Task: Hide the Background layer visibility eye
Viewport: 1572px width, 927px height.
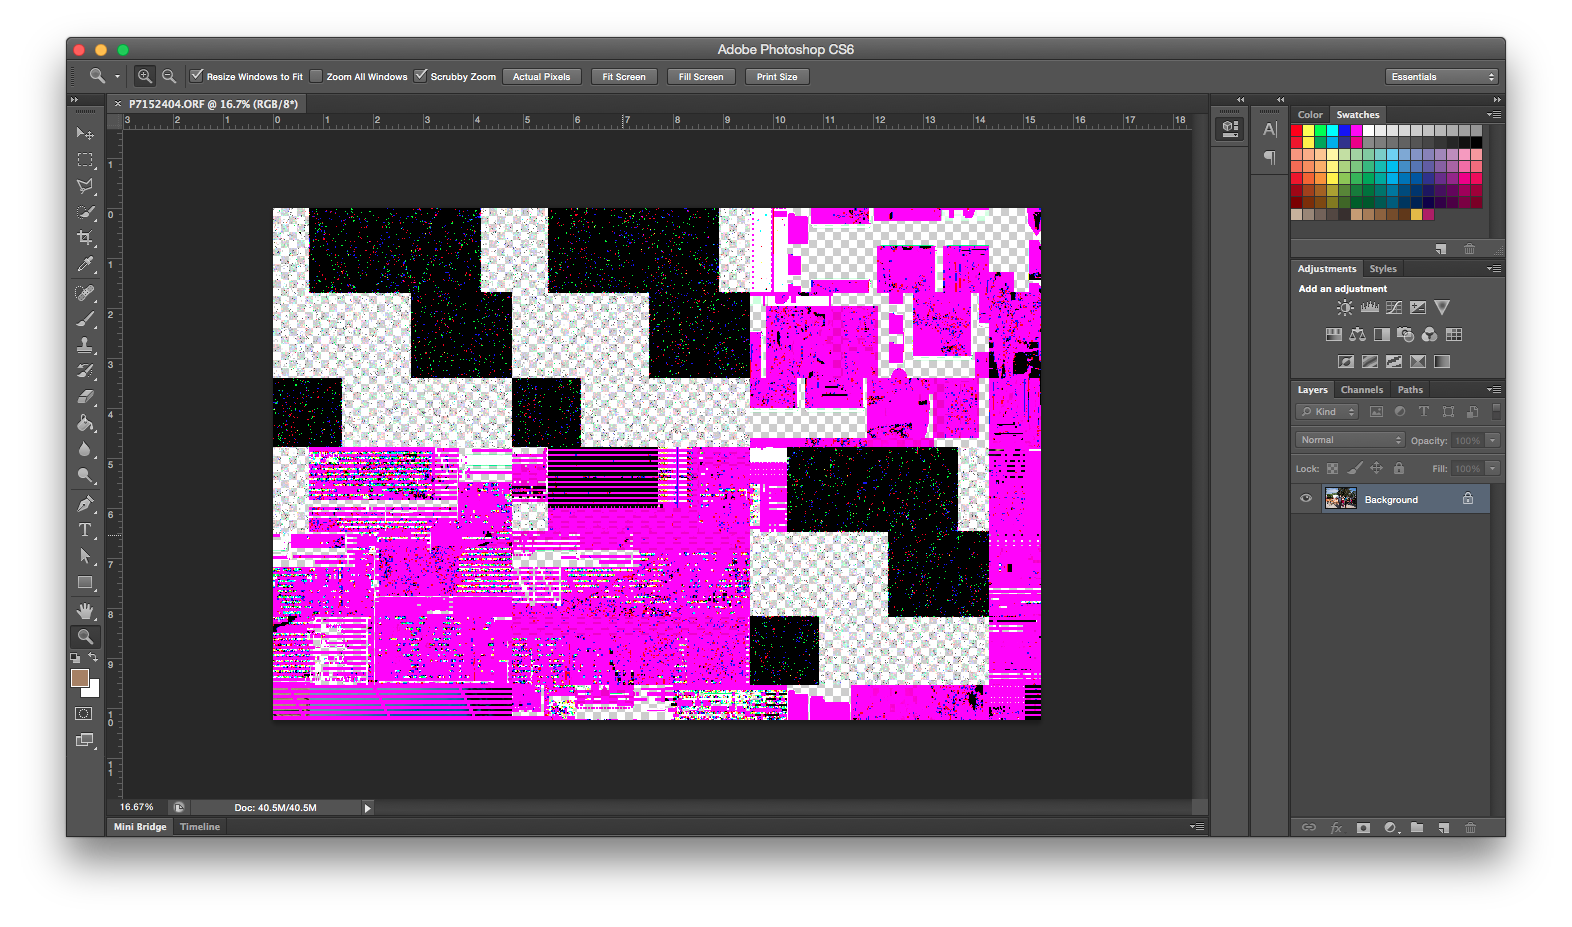Action: click(x=1306, y=499)
